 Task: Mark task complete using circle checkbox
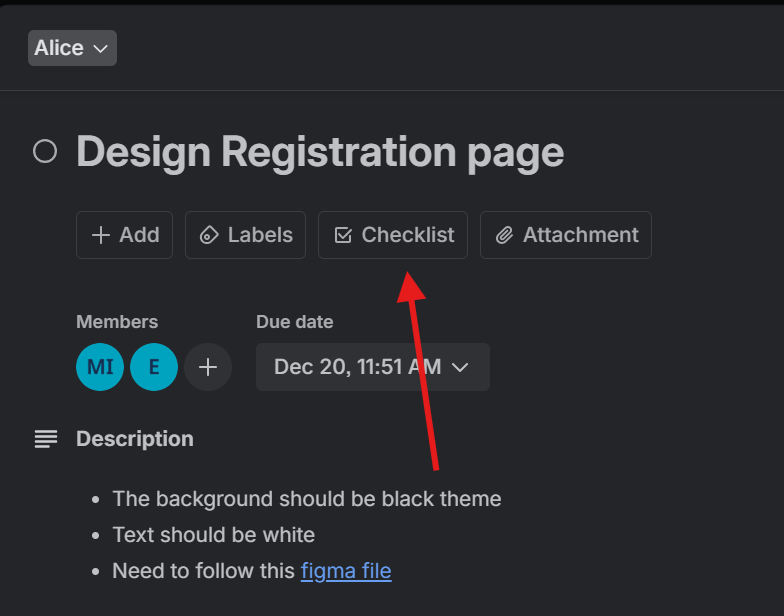(x=45, y=151)
